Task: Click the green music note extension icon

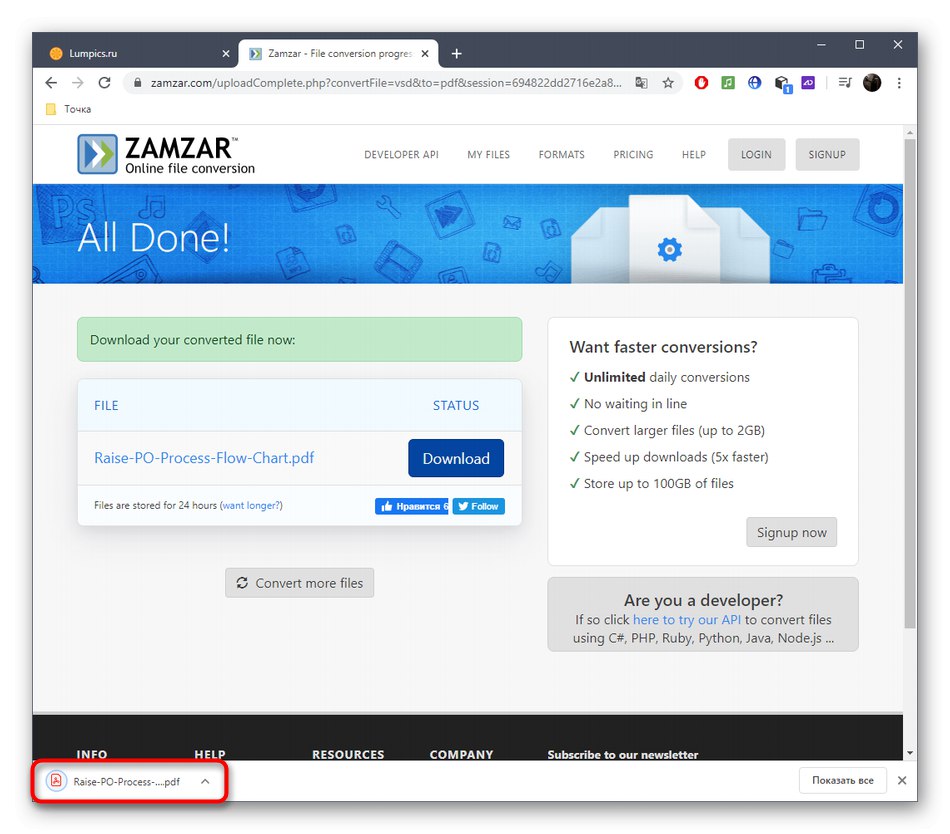Action: [x=728, y=82]
